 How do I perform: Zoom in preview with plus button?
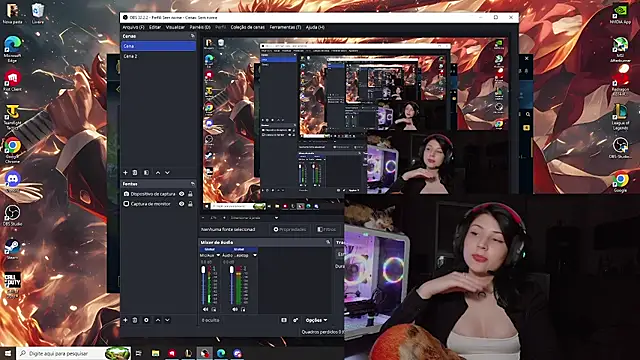[224, 218]
